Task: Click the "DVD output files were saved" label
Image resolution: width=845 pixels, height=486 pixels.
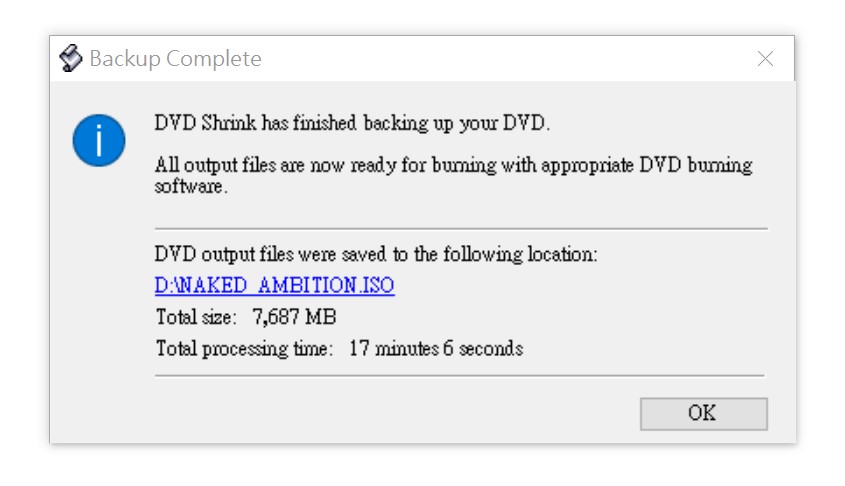Action: [x=376, y=254]
